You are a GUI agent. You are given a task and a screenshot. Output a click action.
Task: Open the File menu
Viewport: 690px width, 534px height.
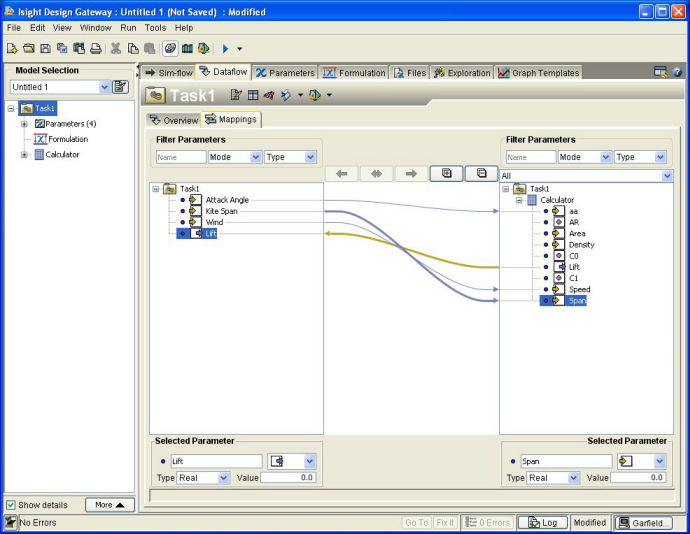click(x=14, y=28)
